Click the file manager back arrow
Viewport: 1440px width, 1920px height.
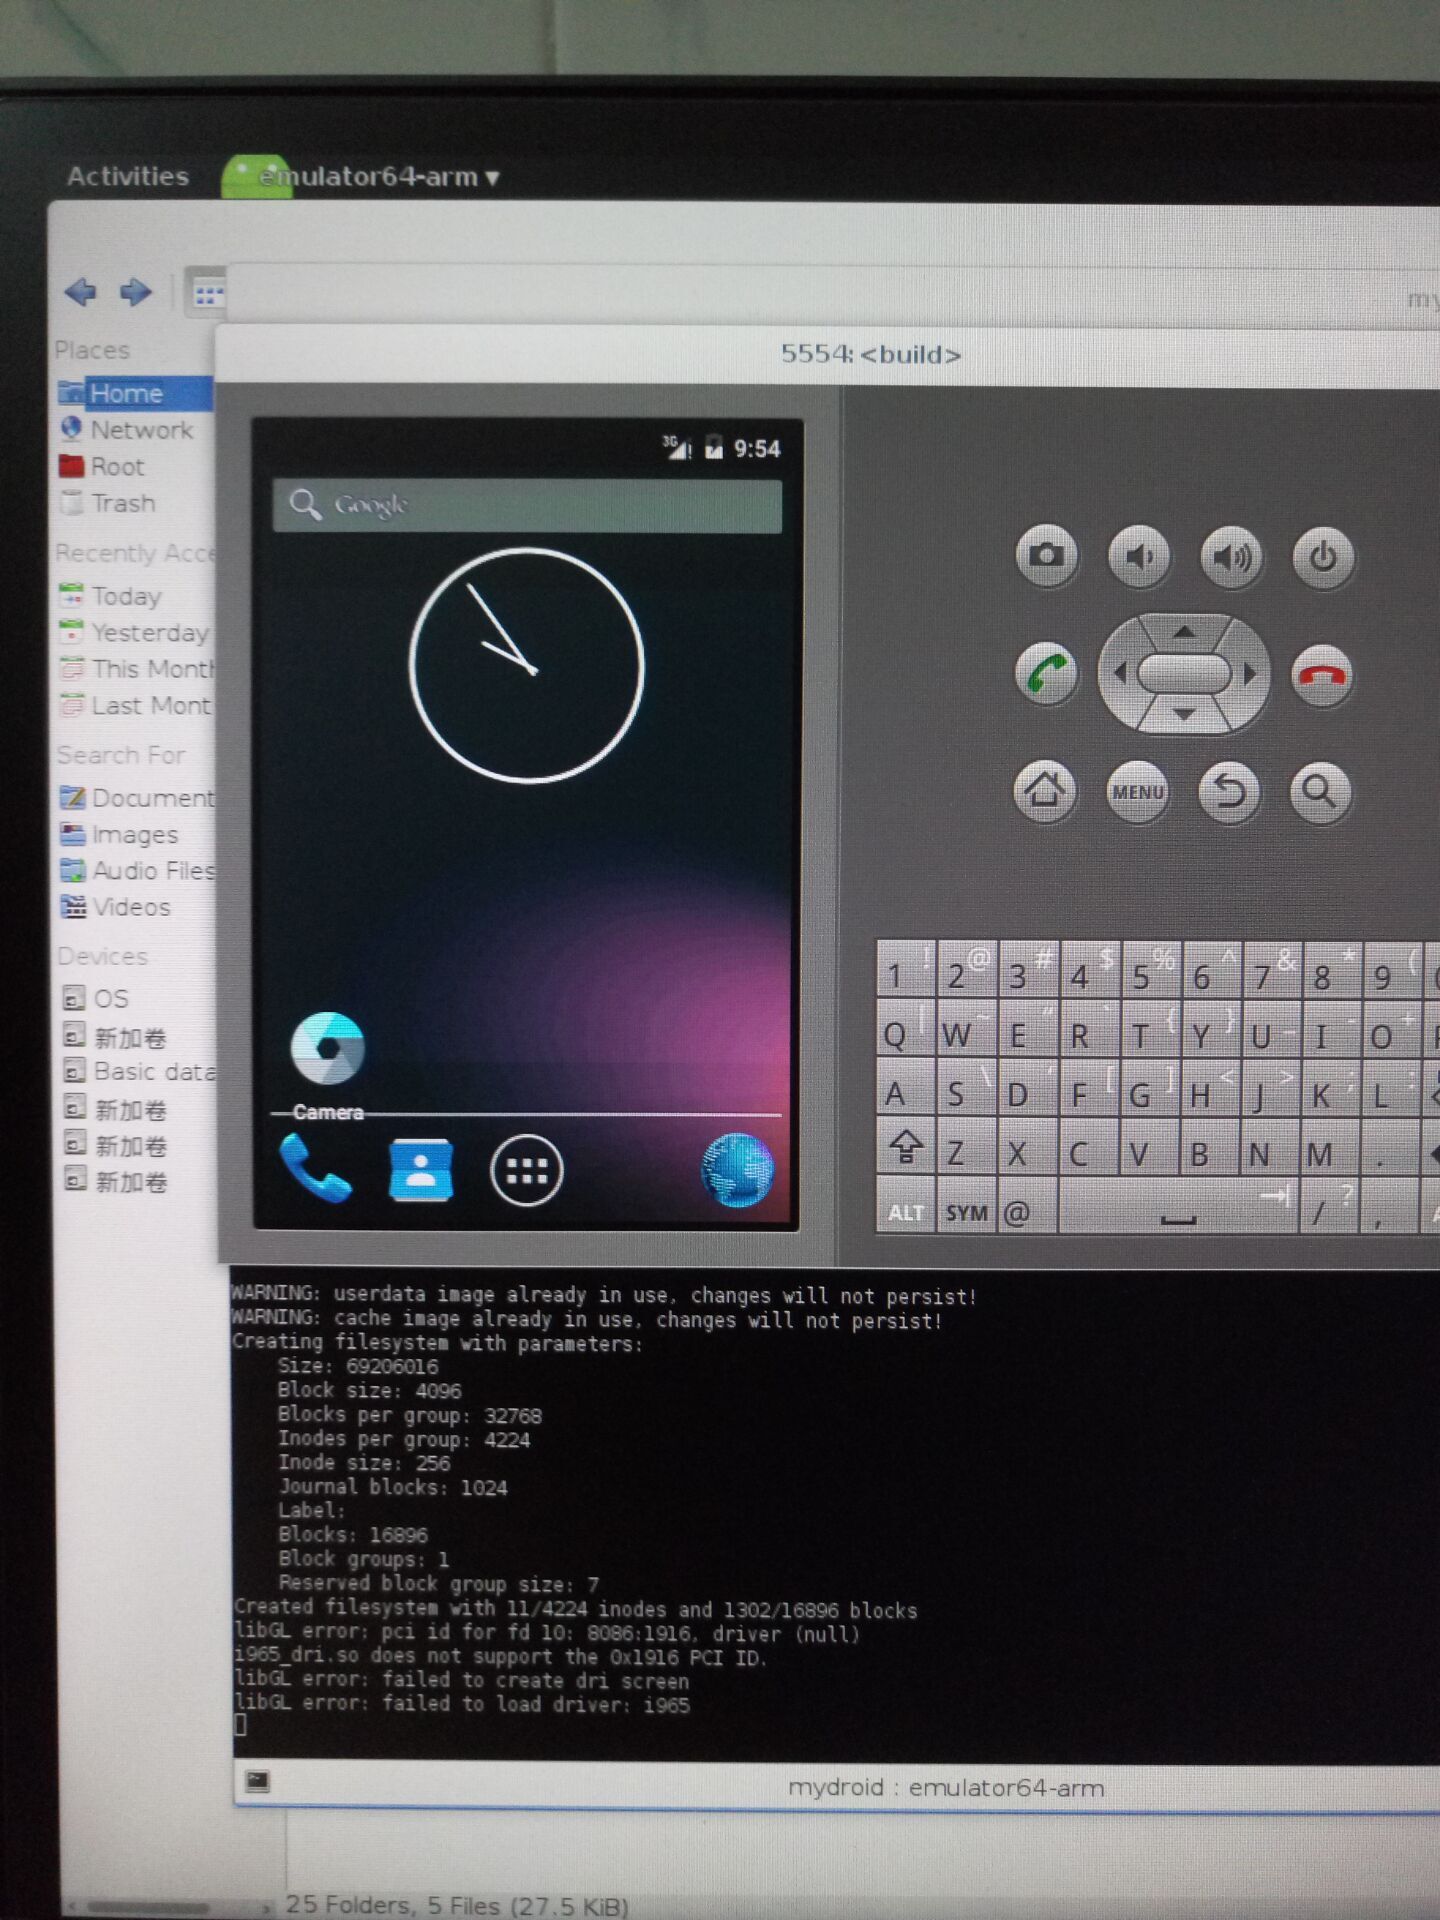[80, 292]
